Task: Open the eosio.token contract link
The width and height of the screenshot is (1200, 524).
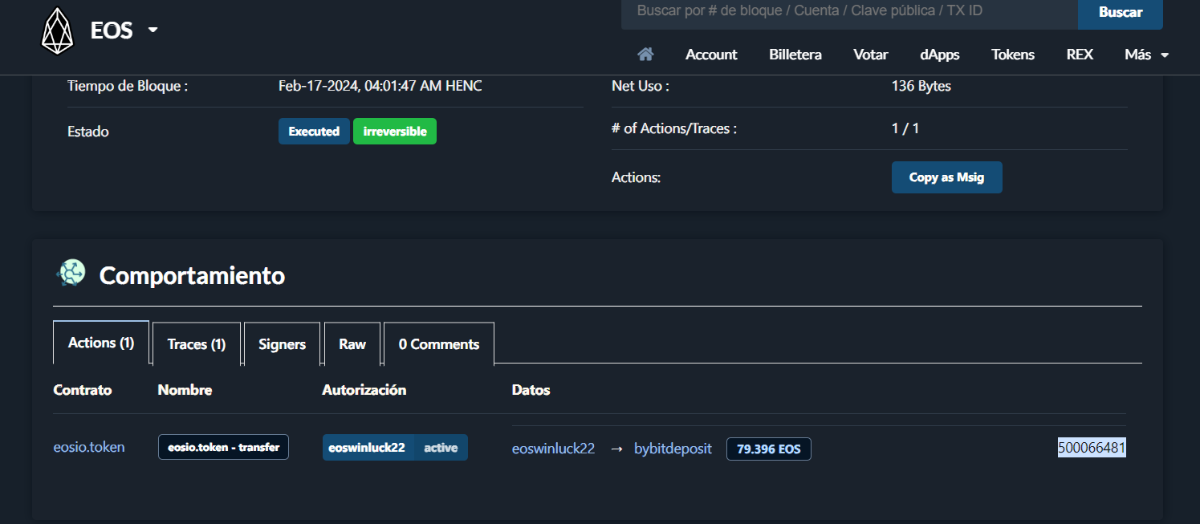Action: click(89, 447)
